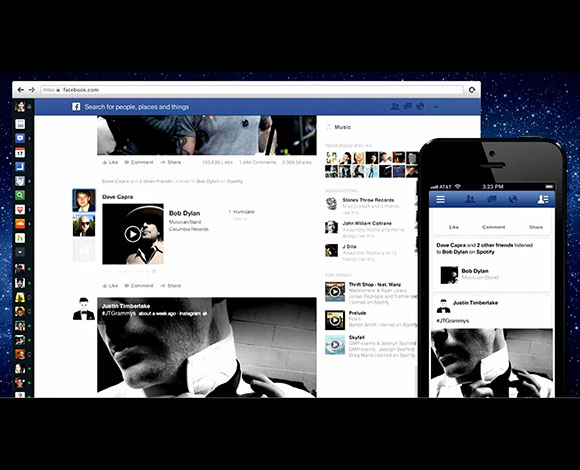The width and height of the screenshot is (580, 470).
Task: Click the Facebook logo icon in header
Action: 76,107
